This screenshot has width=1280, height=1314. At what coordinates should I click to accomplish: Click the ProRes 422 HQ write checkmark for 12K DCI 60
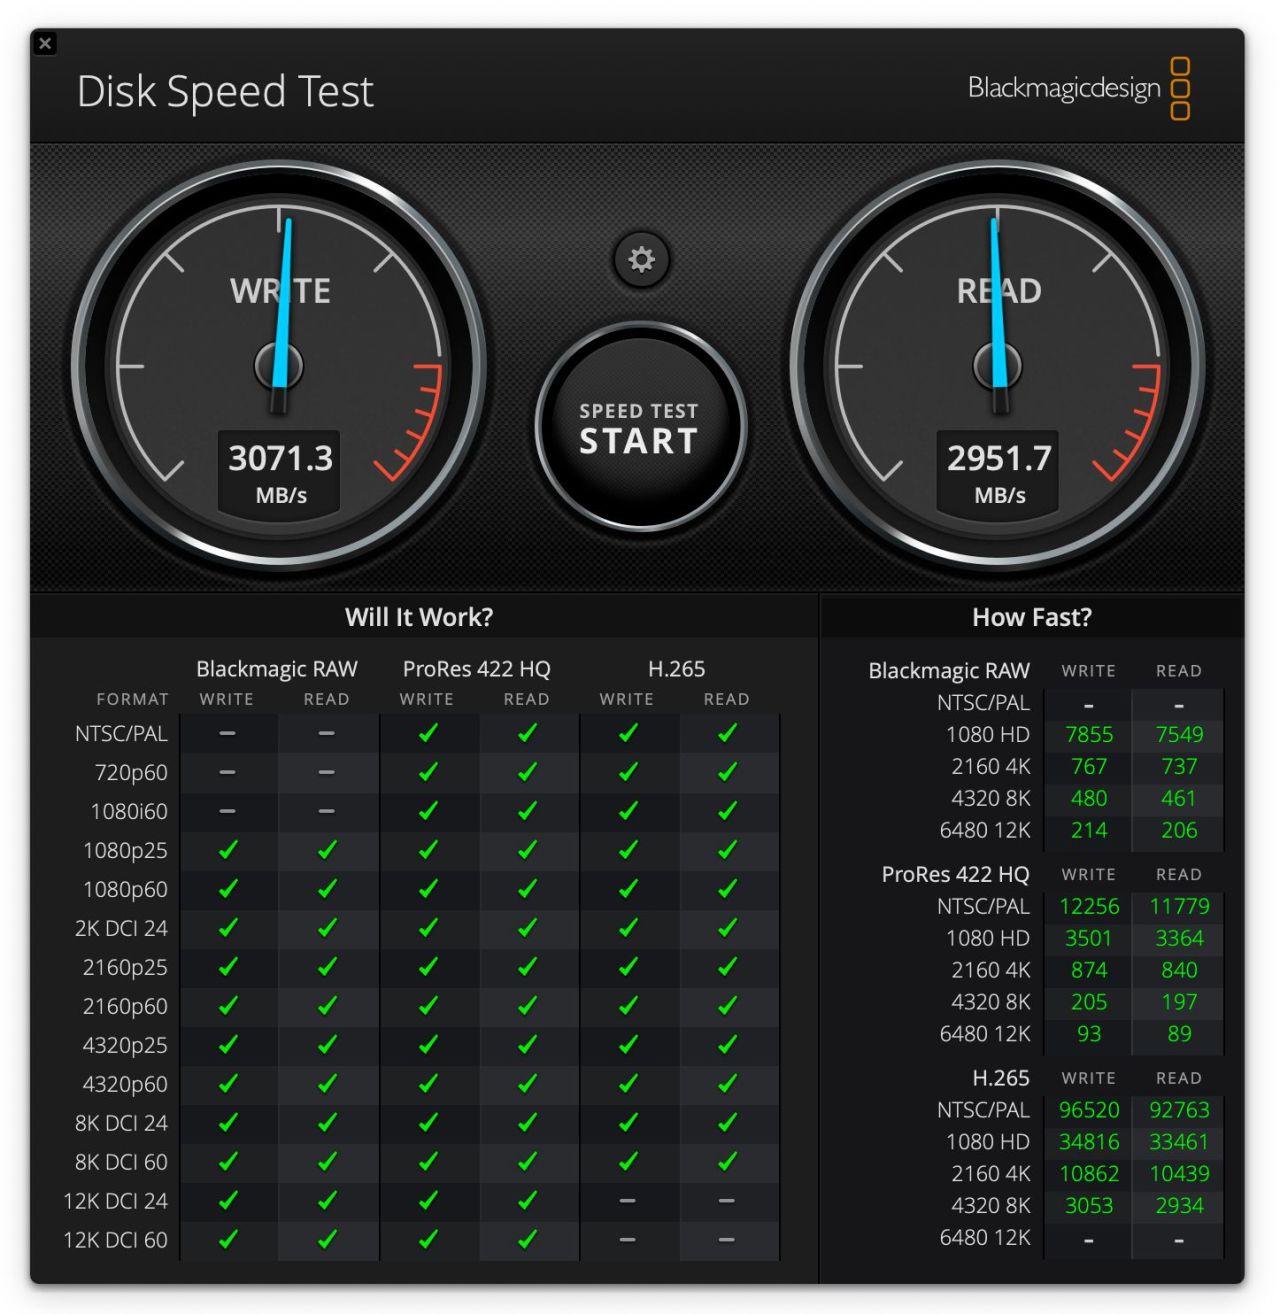(428, 1240)
